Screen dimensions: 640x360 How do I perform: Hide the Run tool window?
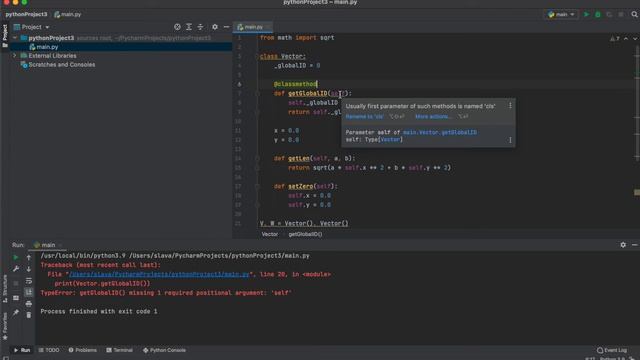635,245
